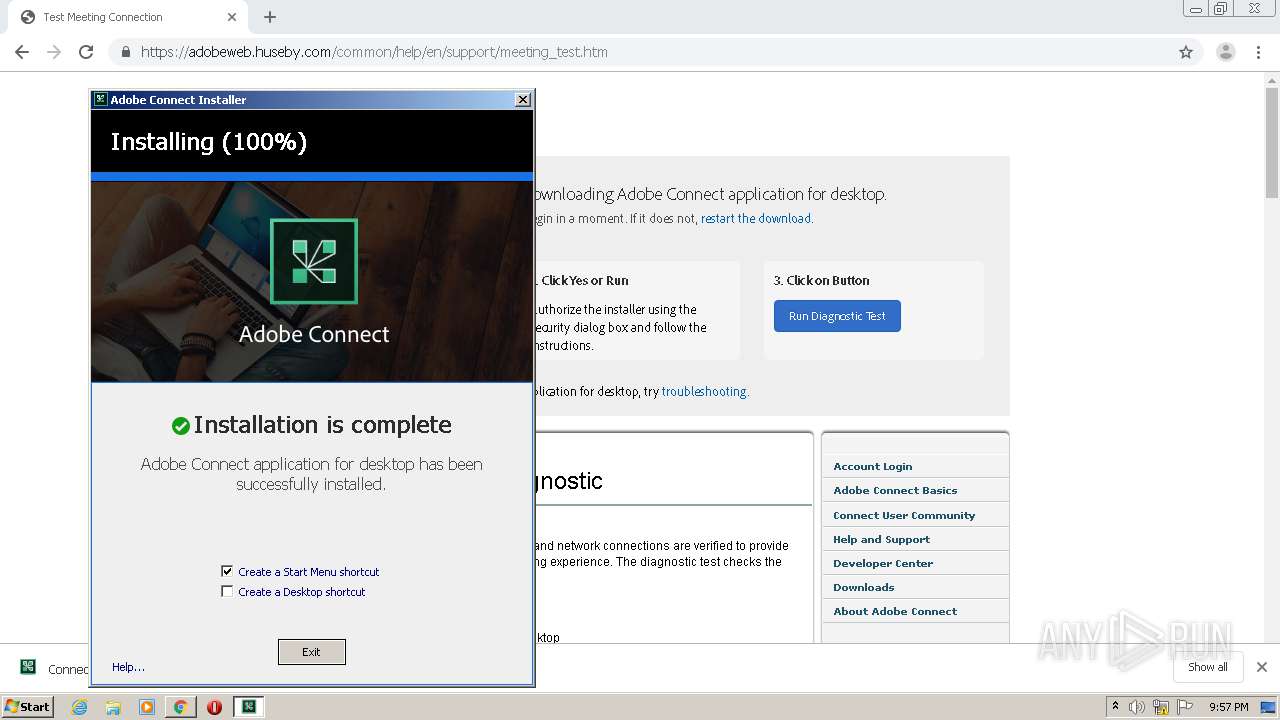Click the green installation complete checkmark
This screenshot has height=720, width=1280.
(x=181, y=426)
